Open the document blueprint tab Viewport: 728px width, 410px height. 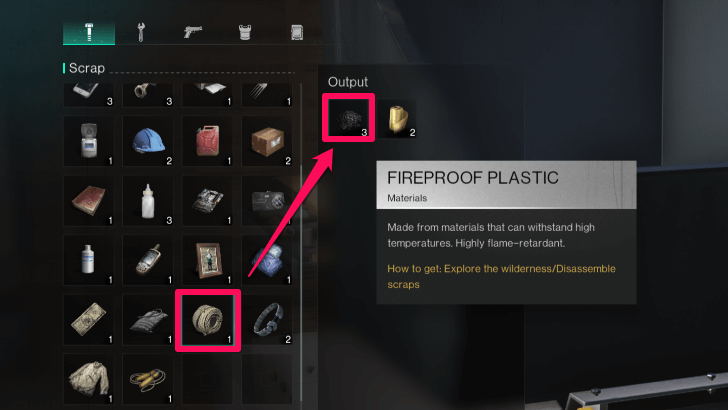tap(297, 33)
